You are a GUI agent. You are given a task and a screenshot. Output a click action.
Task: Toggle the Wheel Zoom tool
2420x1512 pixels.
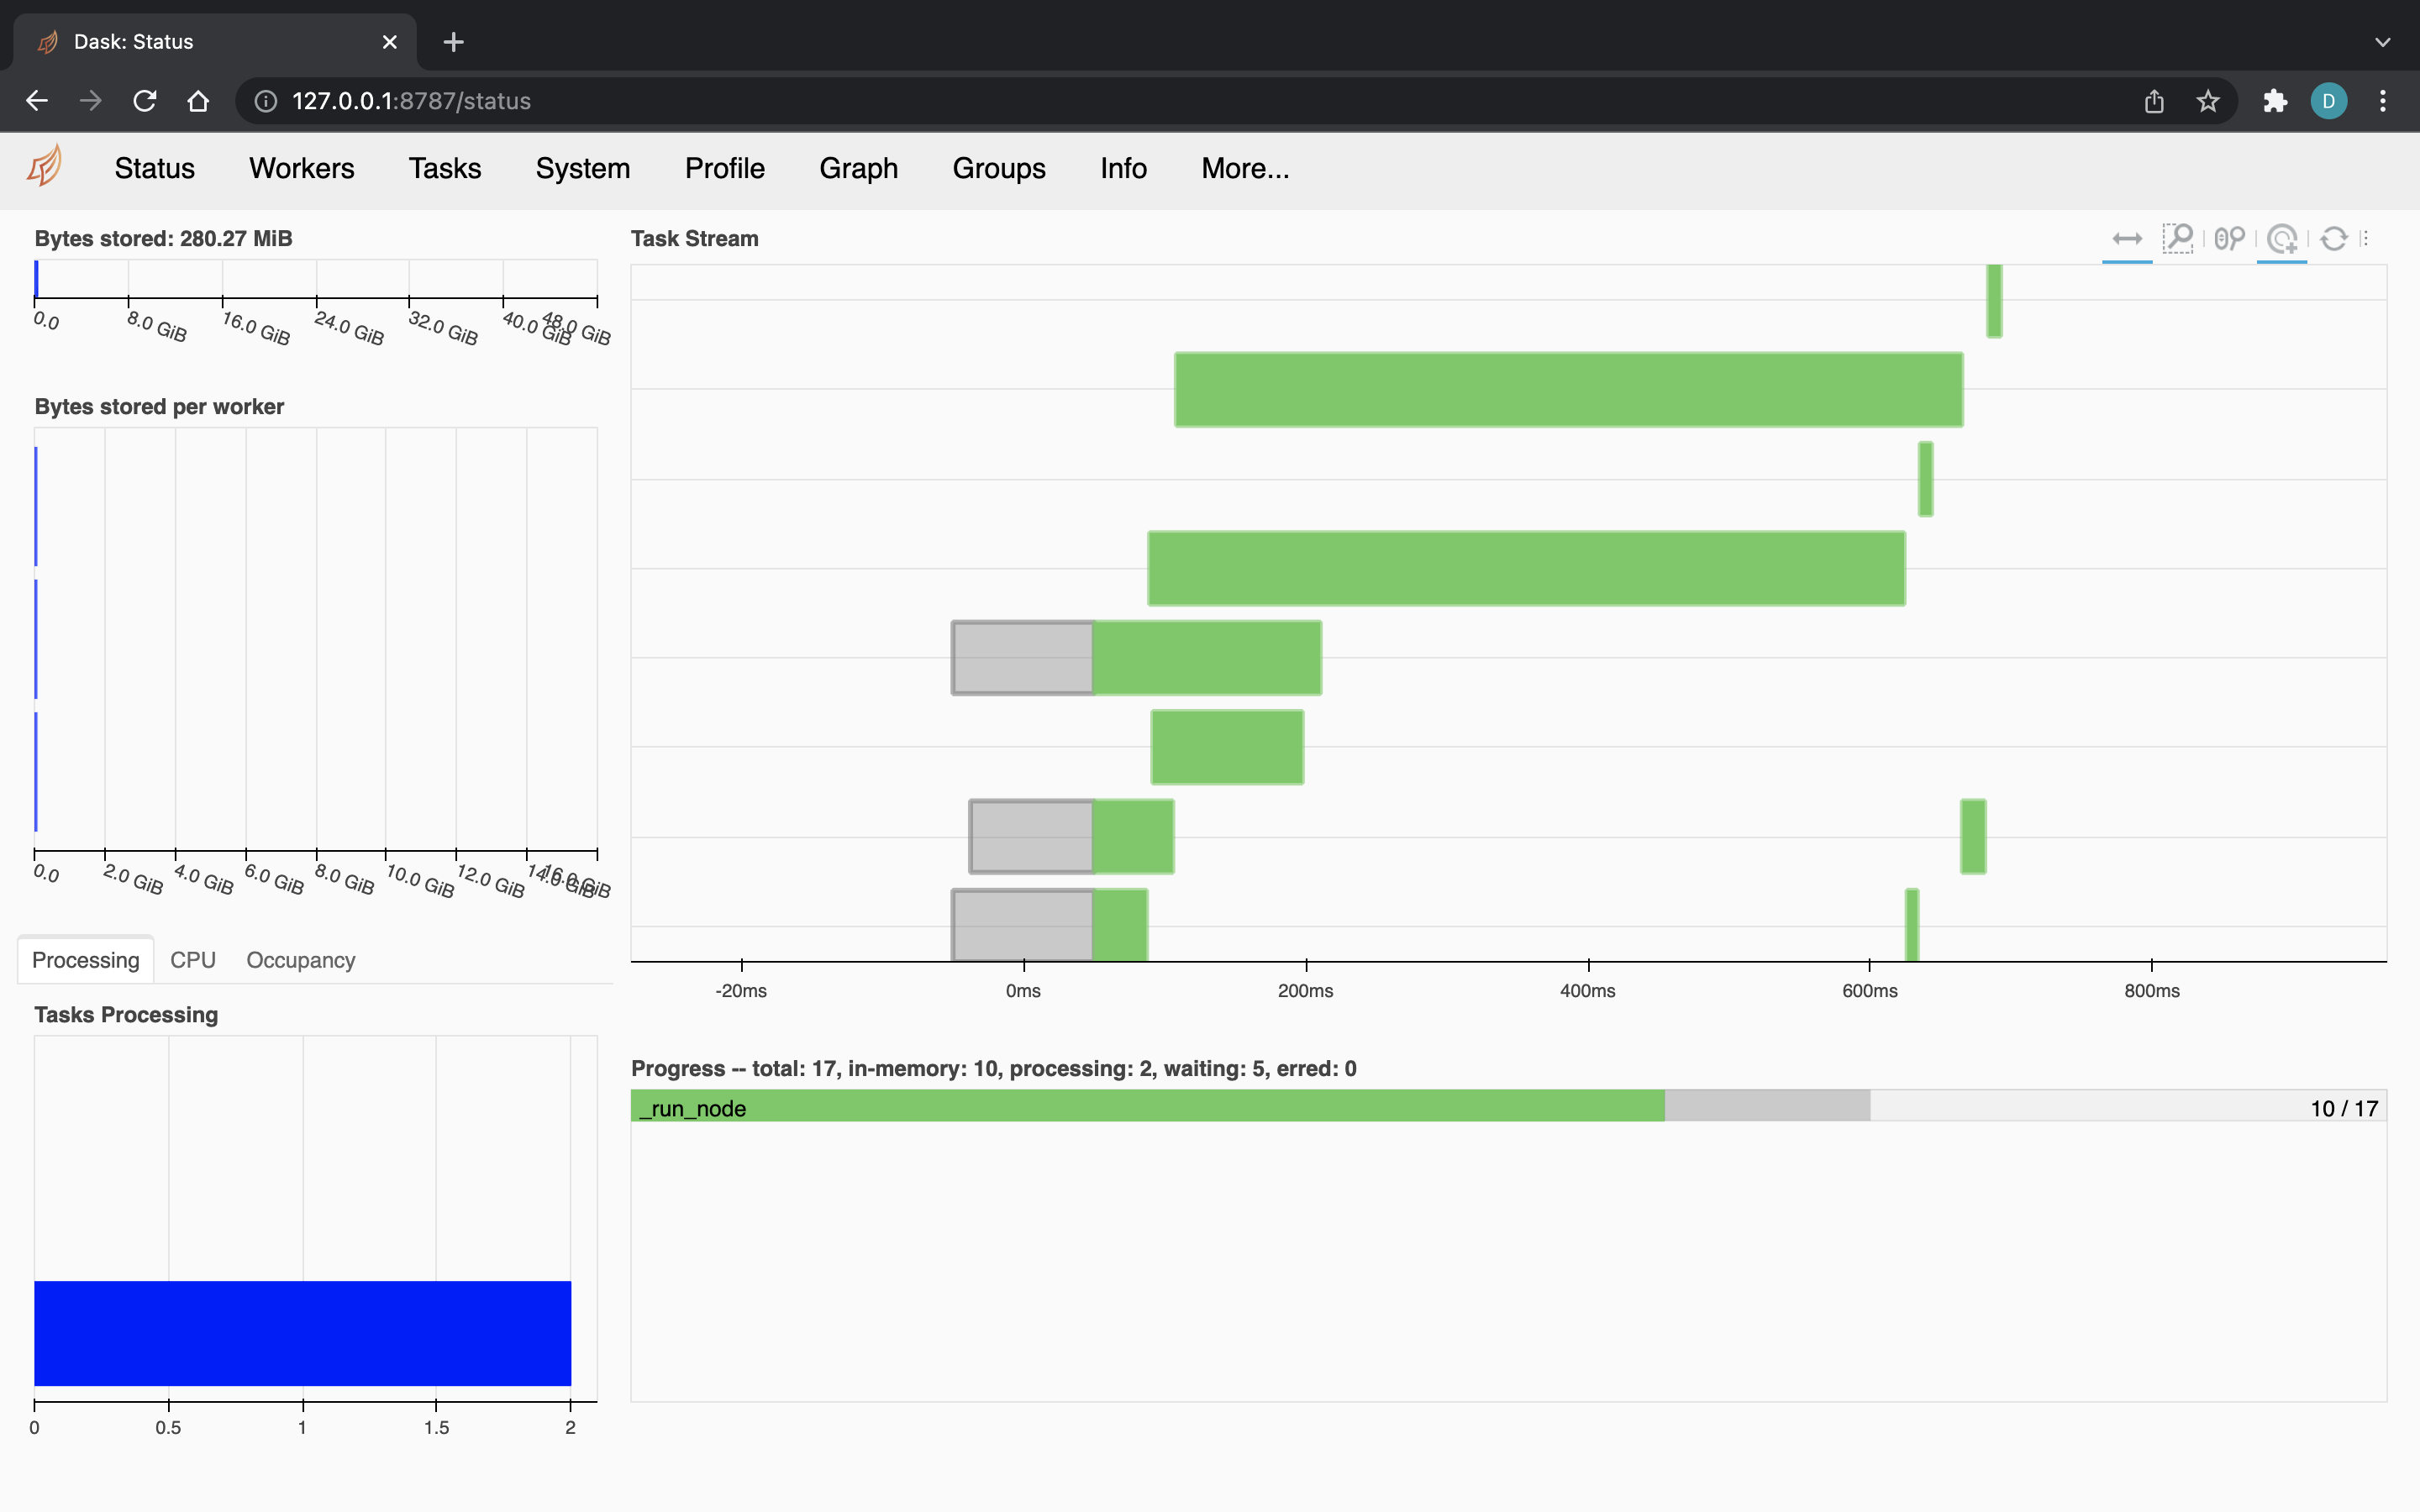2230,239
